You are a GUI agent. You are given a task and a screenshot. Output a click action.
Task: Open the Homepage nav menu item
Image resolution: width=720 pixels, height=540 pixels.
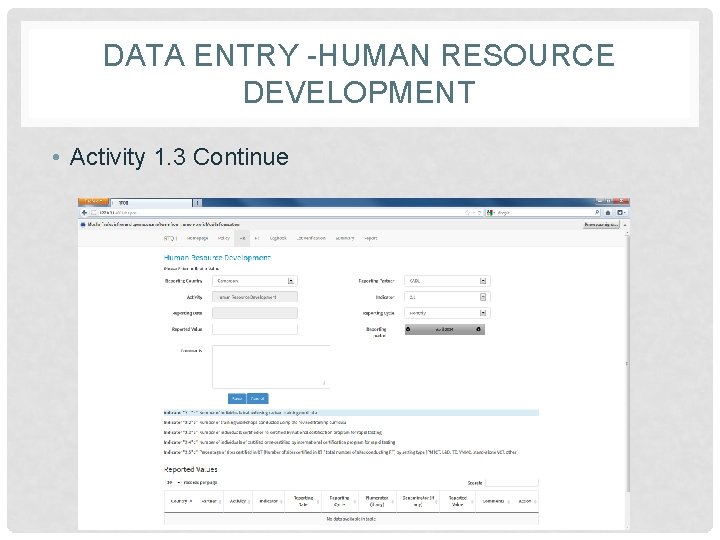point(197,238)
